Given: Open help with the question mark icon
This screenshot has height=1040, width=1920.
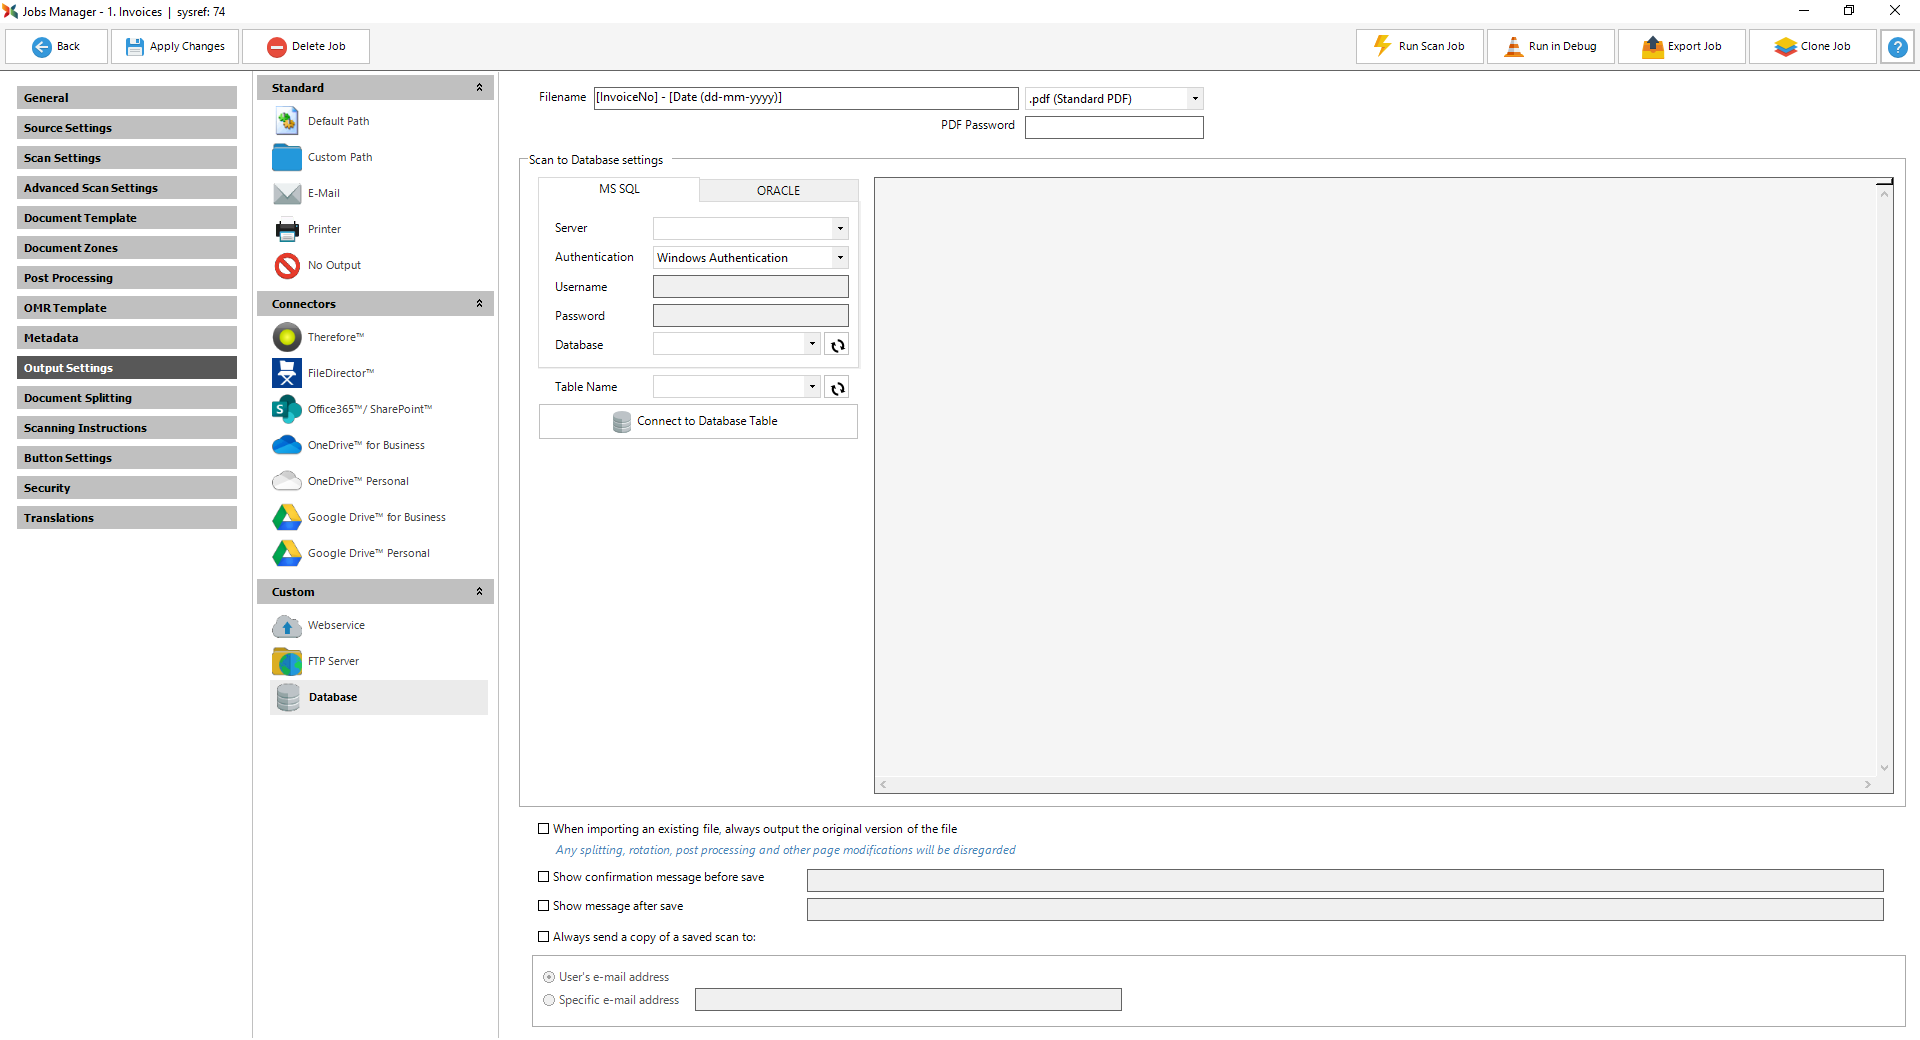Looking at the screenshot, I should (1897, 47).
